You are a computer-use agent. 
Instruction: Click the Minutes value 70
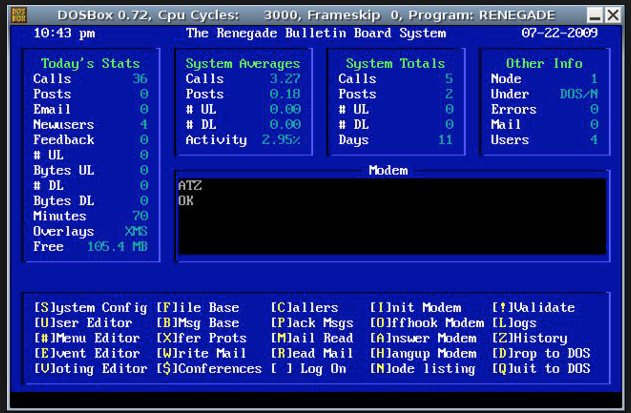pos(140,216)
